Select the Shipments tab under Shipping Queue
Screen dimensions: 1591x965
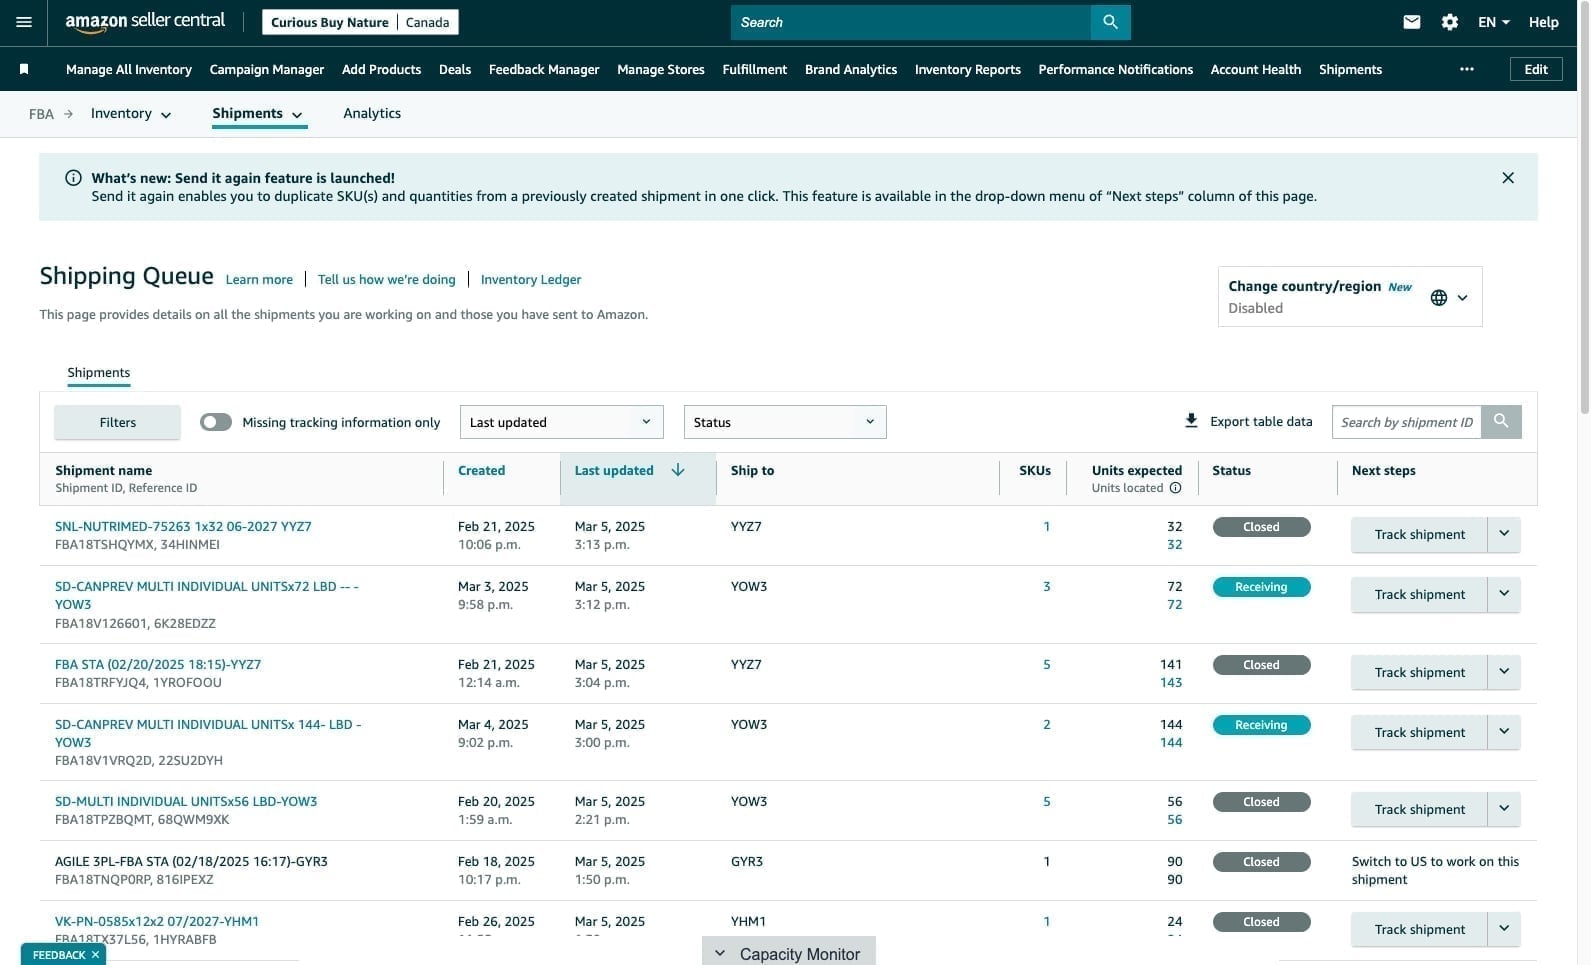(x=99, y=373)
